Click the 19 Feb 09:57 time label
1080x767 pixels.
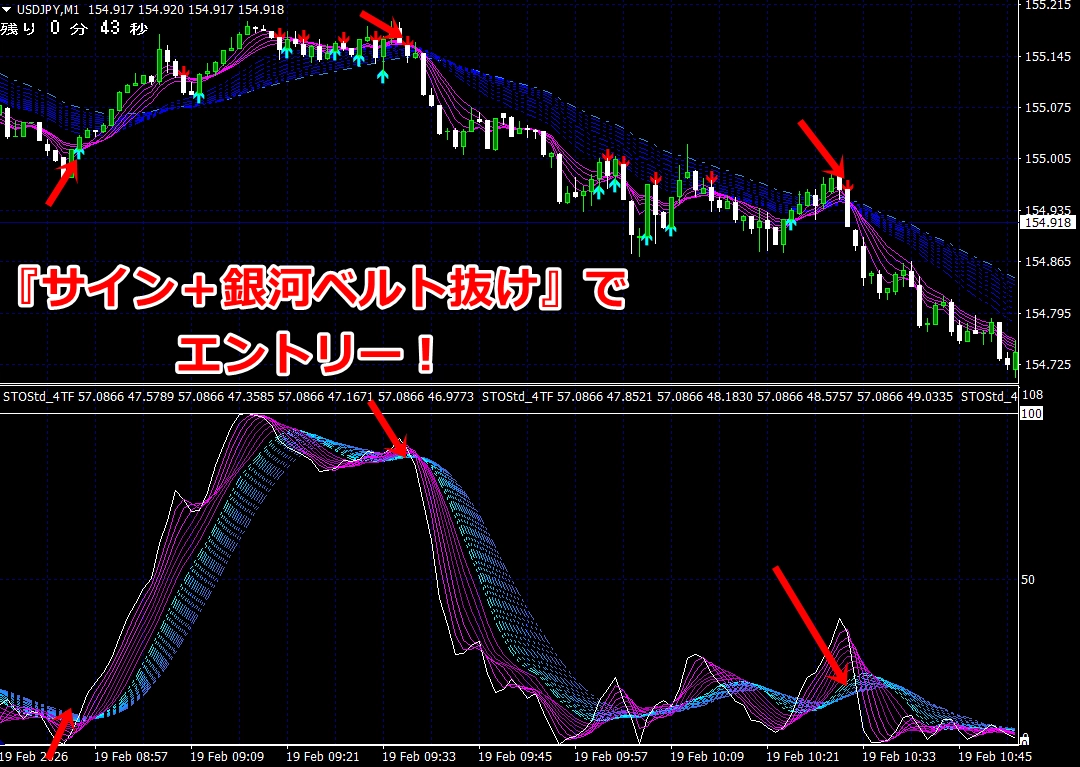point(611,757)
